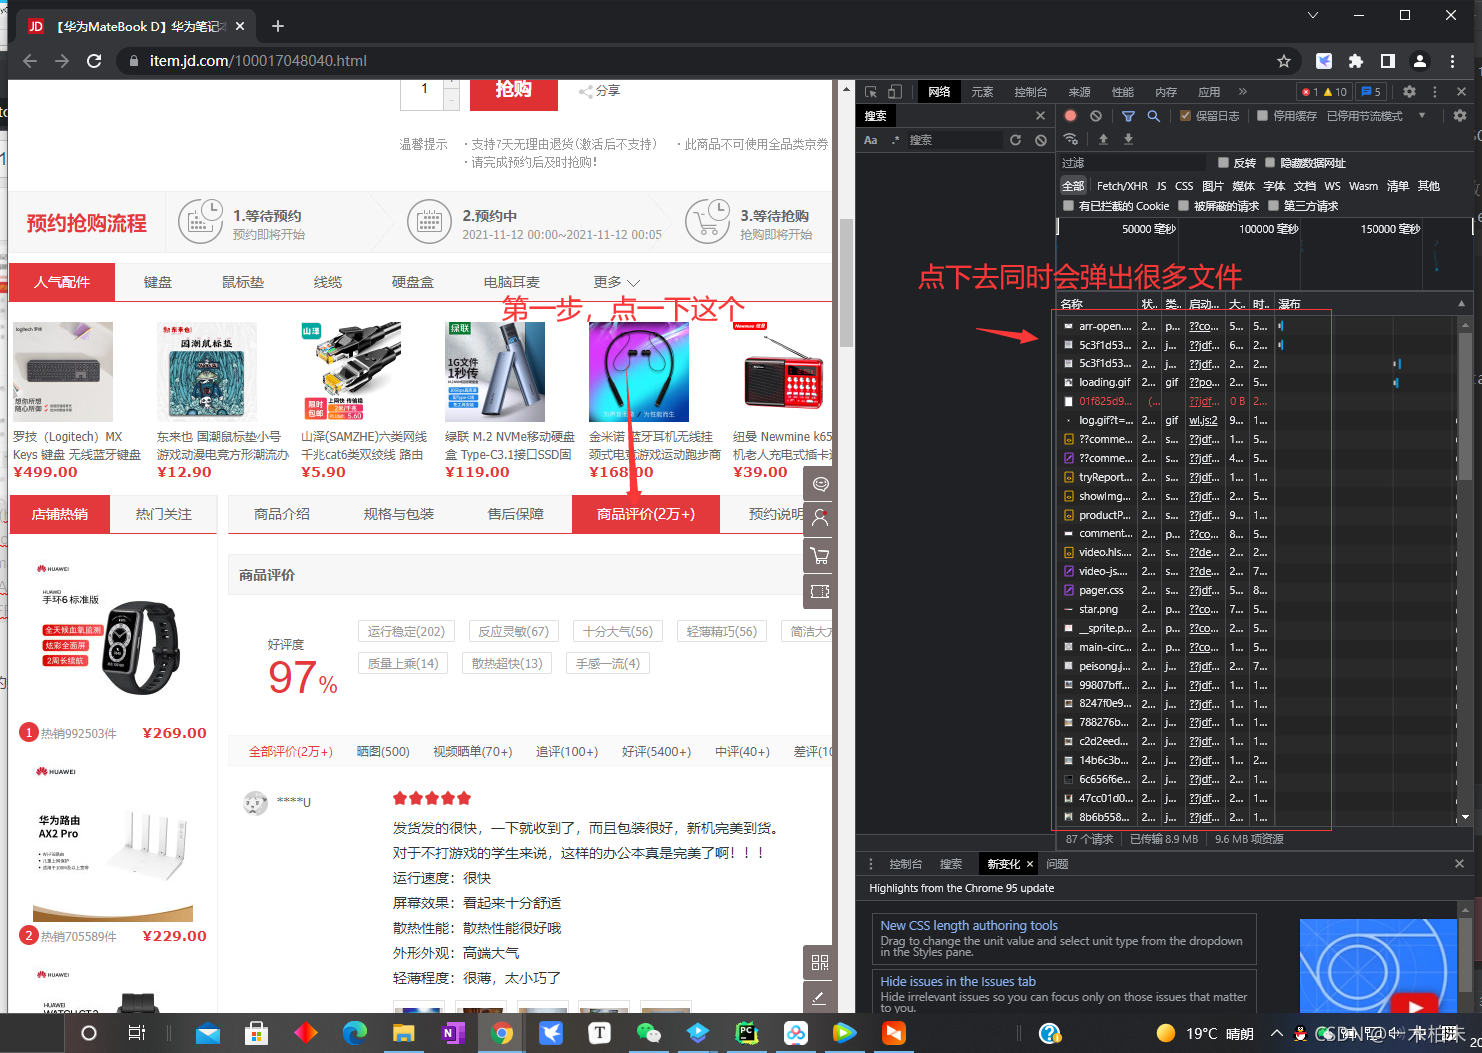Click inside the 过滤 filter input field
1482x1053 pixels.
tap(1132, 163)
